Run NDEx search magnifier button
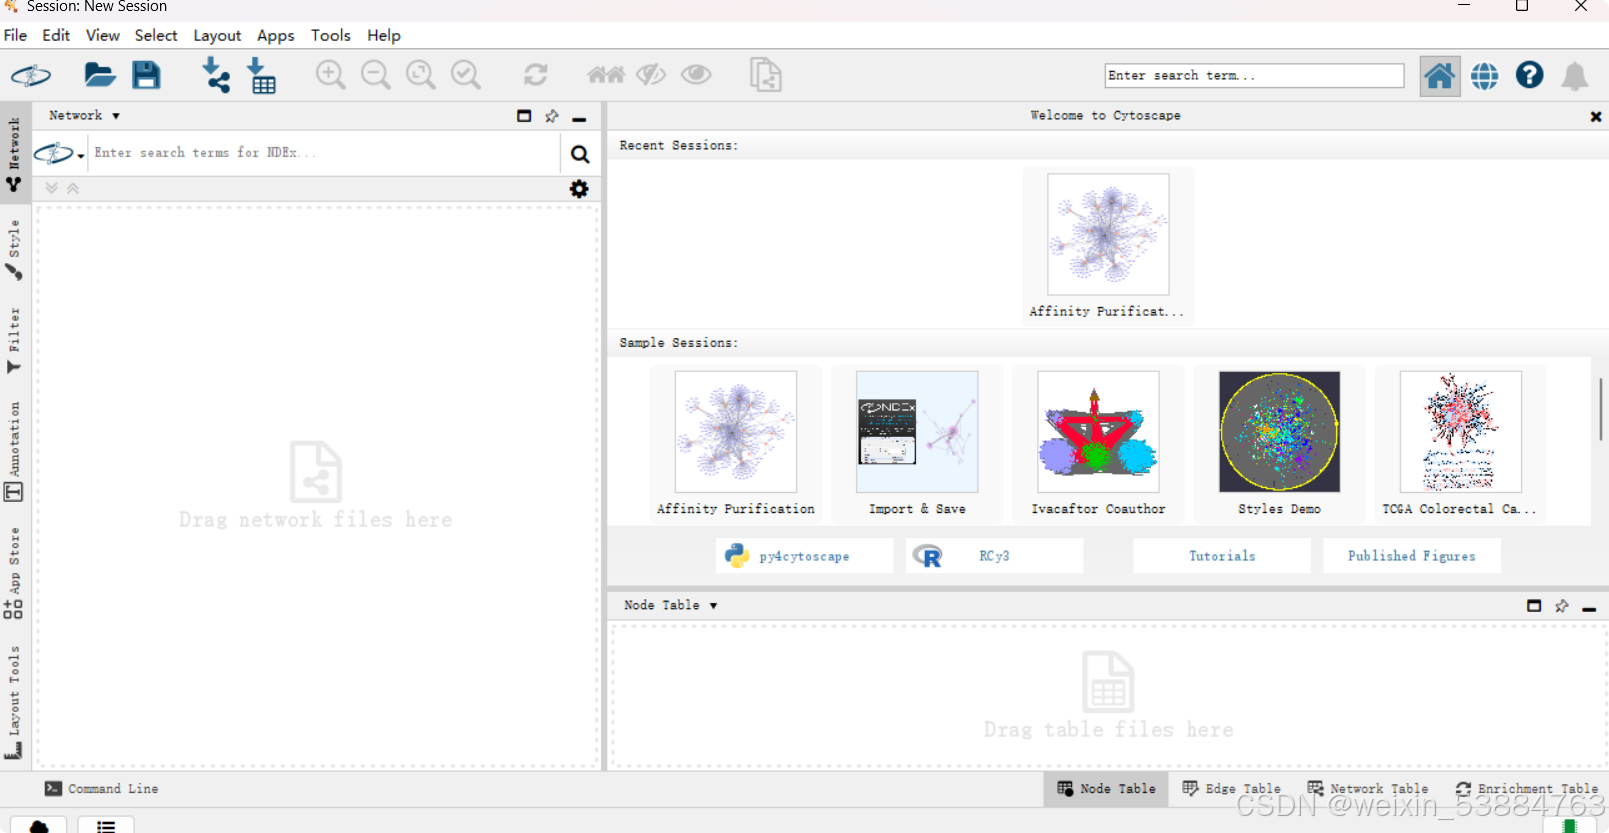Image resolution: width=1609 pixels, height=833 pixels. point(580,154)
